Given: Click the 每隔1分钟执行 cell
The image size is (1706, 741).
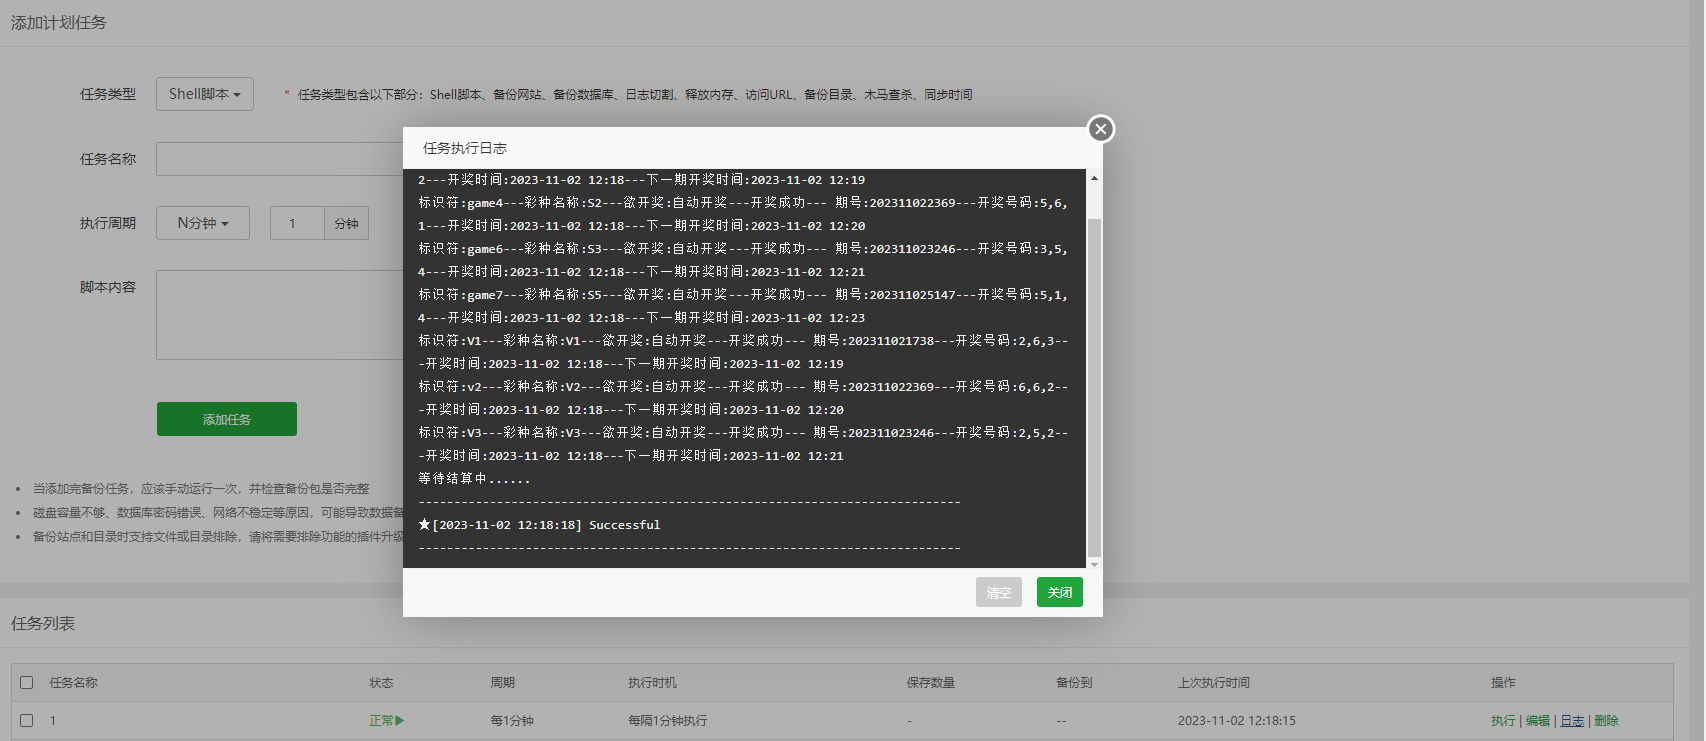Looking at the screenshot, I should click(668, 720).
